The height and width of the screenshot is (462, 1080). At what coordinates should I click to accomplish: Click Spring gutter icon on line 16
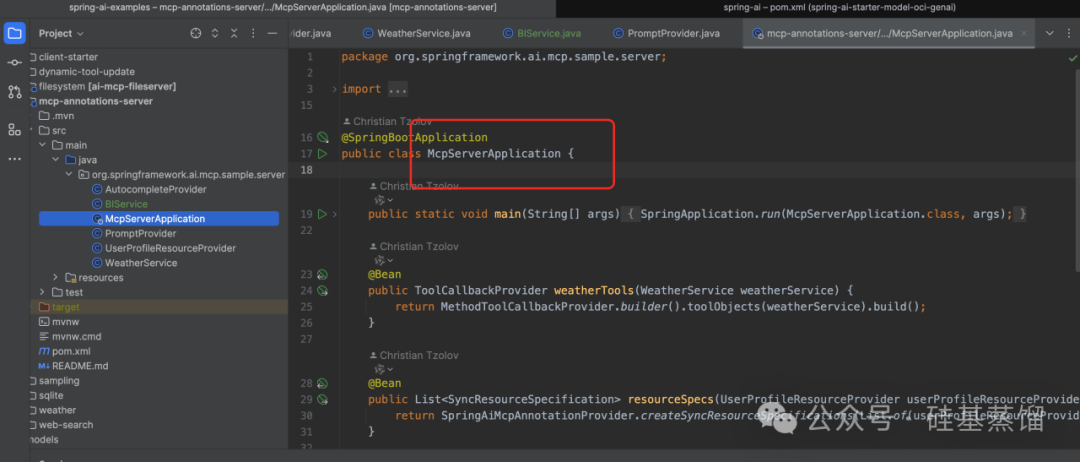tap(323, 138)
